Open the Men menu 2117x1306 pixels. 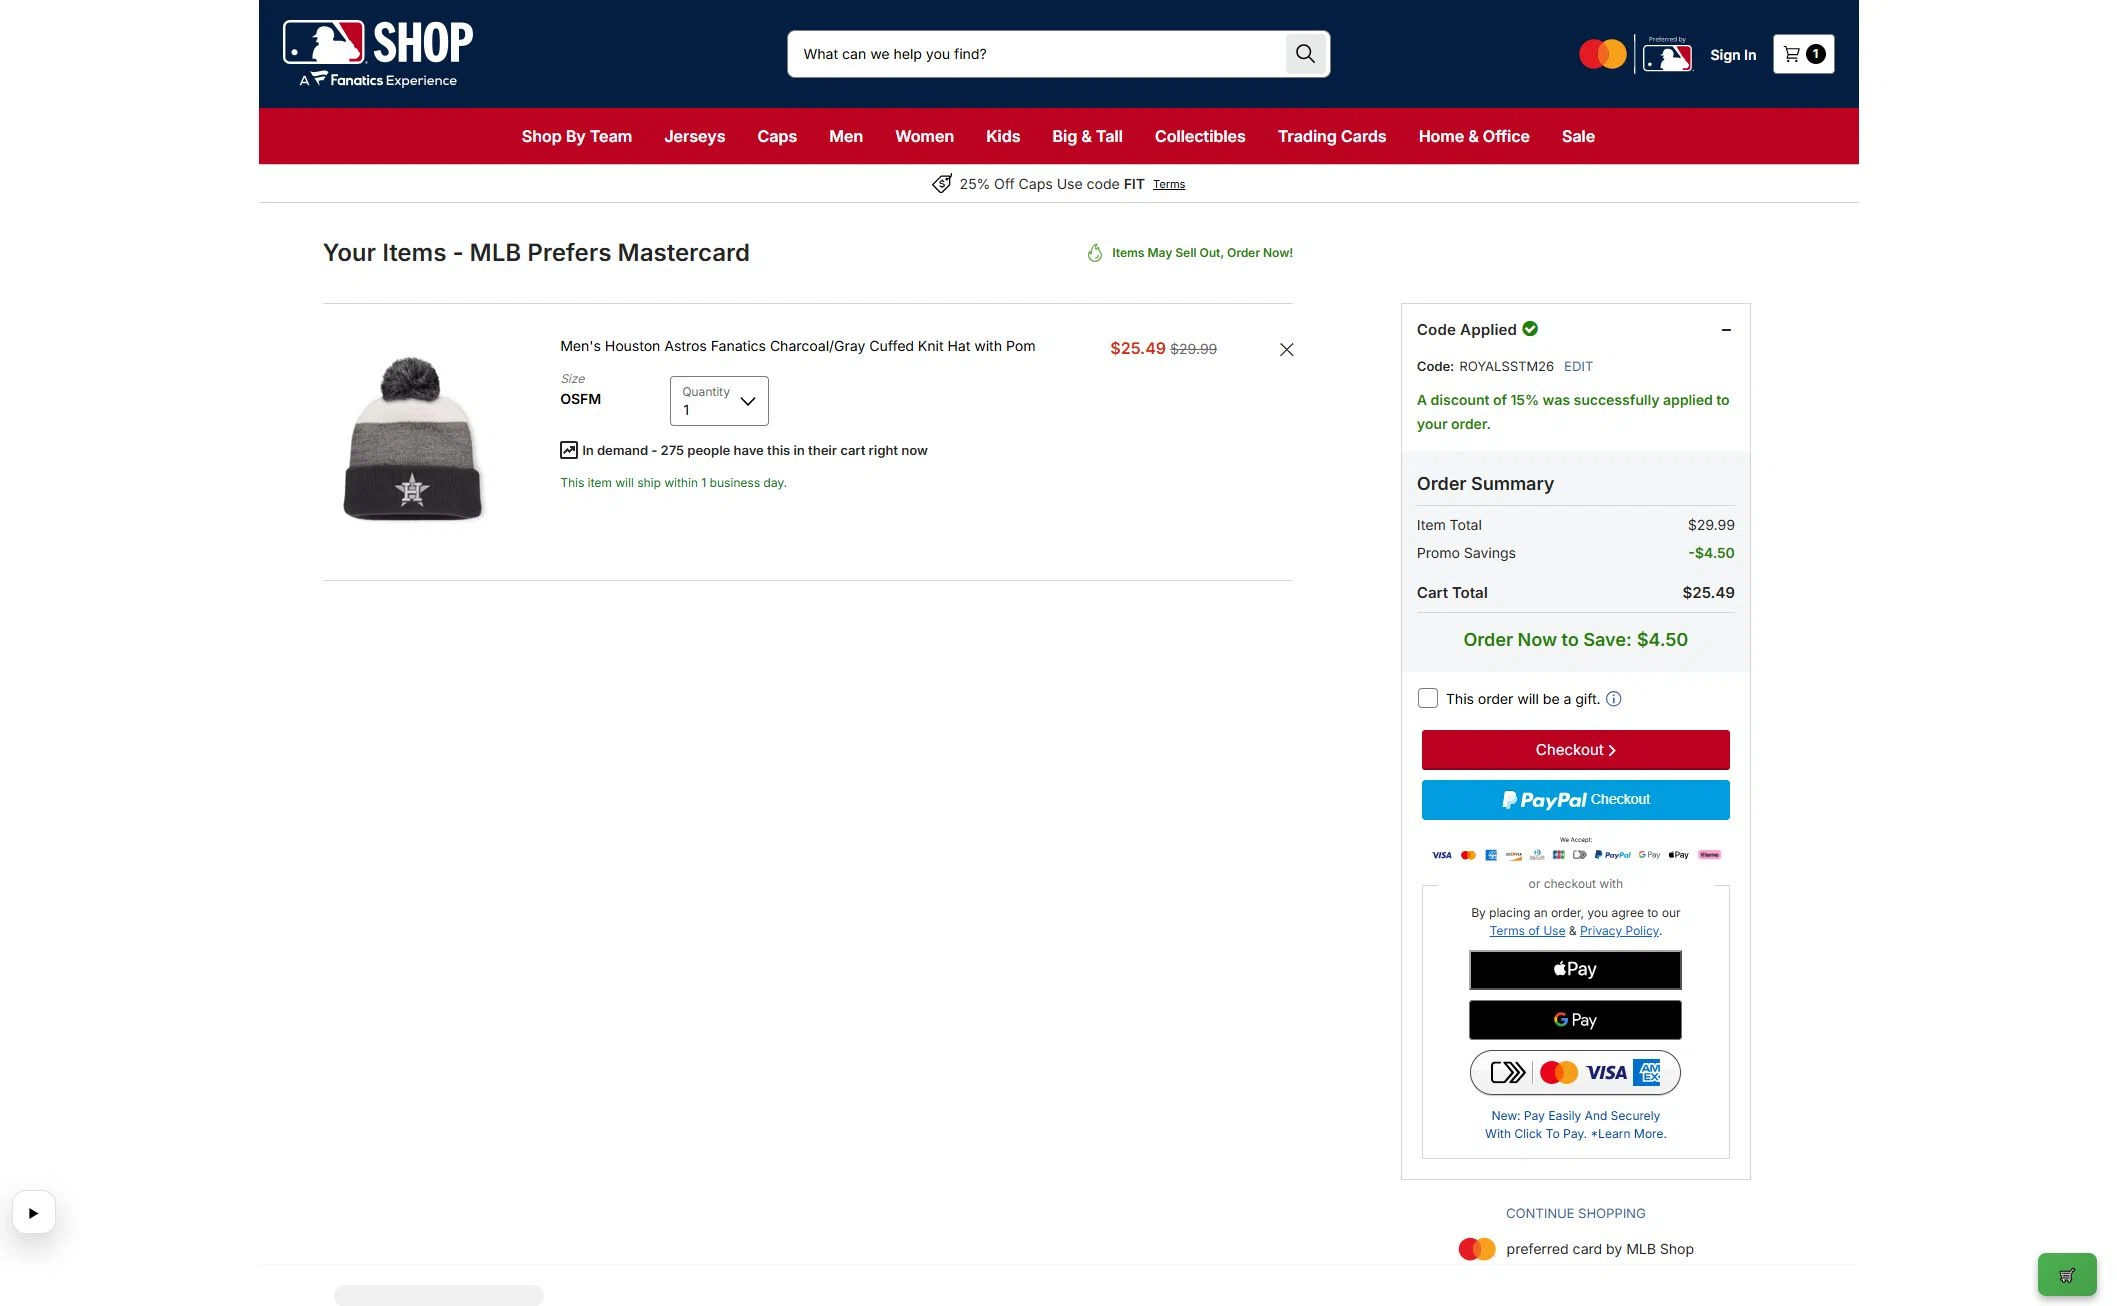click(x=845, y=136)
